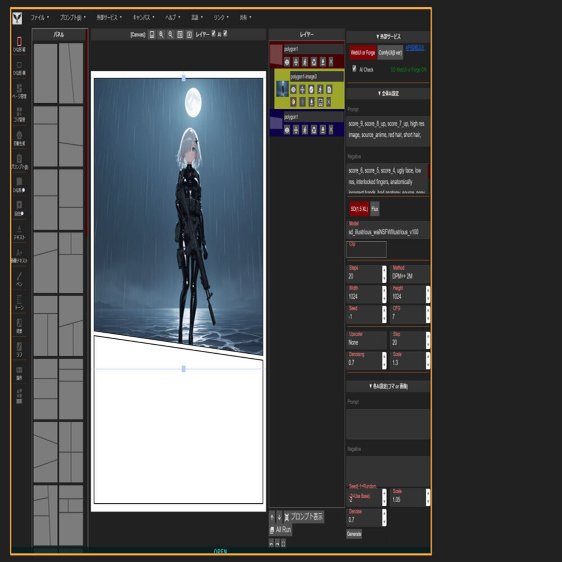Toggle the AI Check checkbox
The height and width of the screenshot is (562, 562).
(x=354, y=68)
